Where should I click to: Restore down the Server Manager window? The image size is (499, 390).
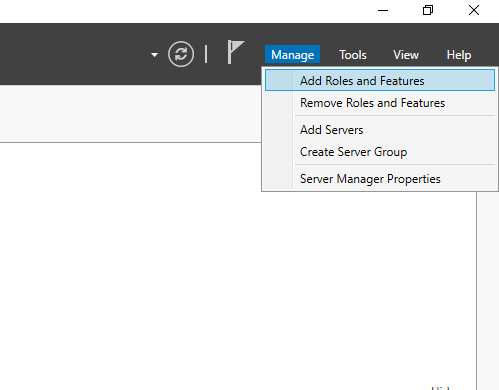[428, 10]
